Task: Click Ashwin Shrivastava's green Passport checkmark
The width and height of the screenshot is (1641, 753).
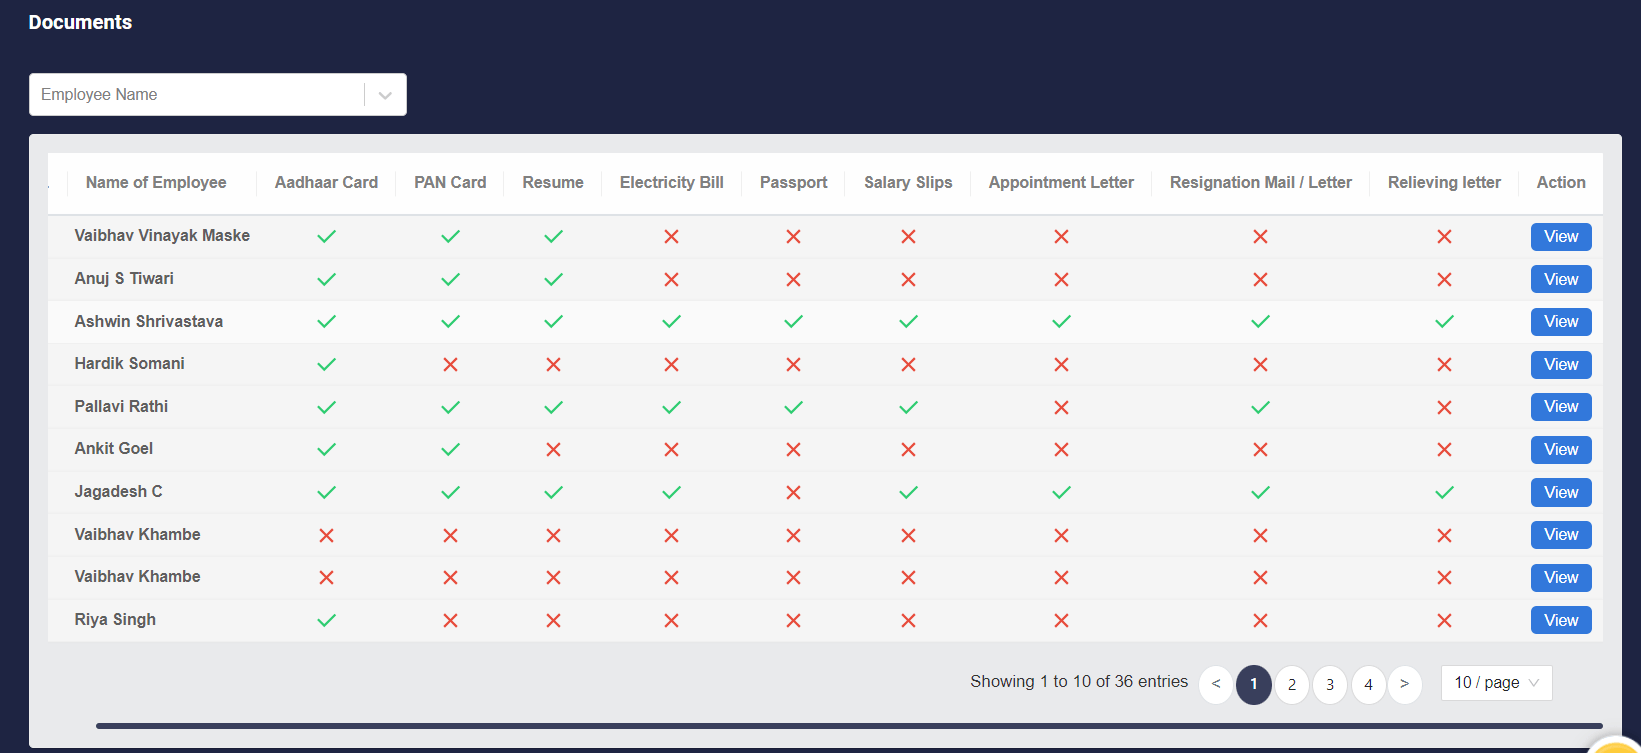Action: click(793, 322)
